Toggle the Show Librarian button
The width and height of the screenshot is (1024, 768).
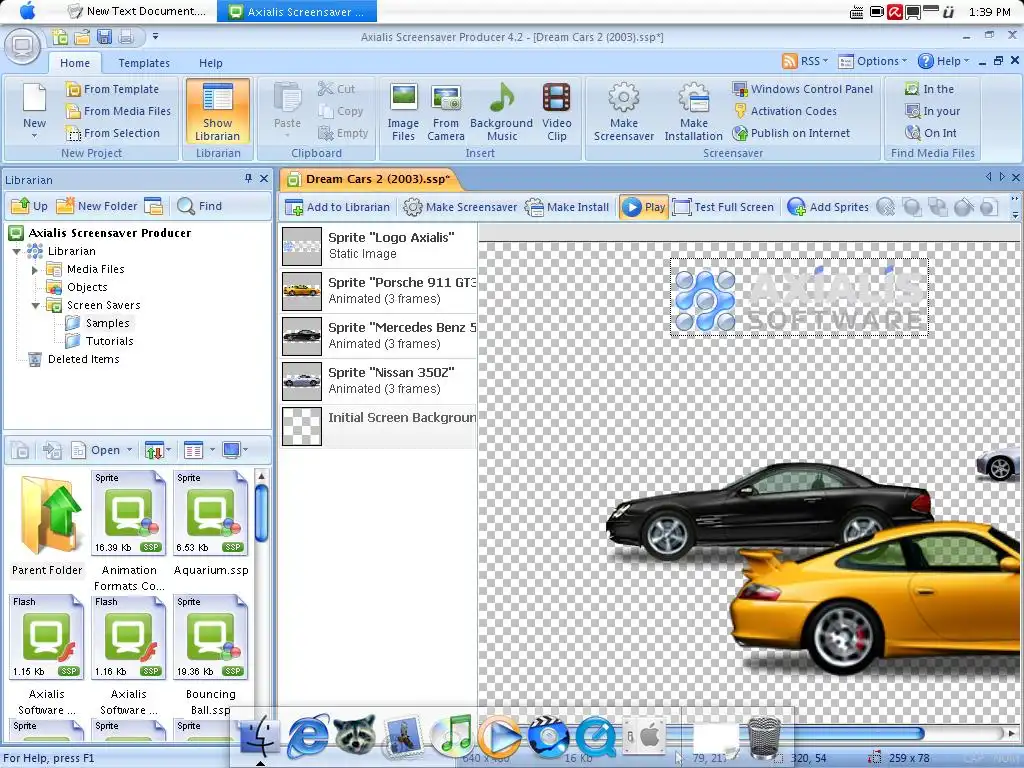tap(217, 111)
